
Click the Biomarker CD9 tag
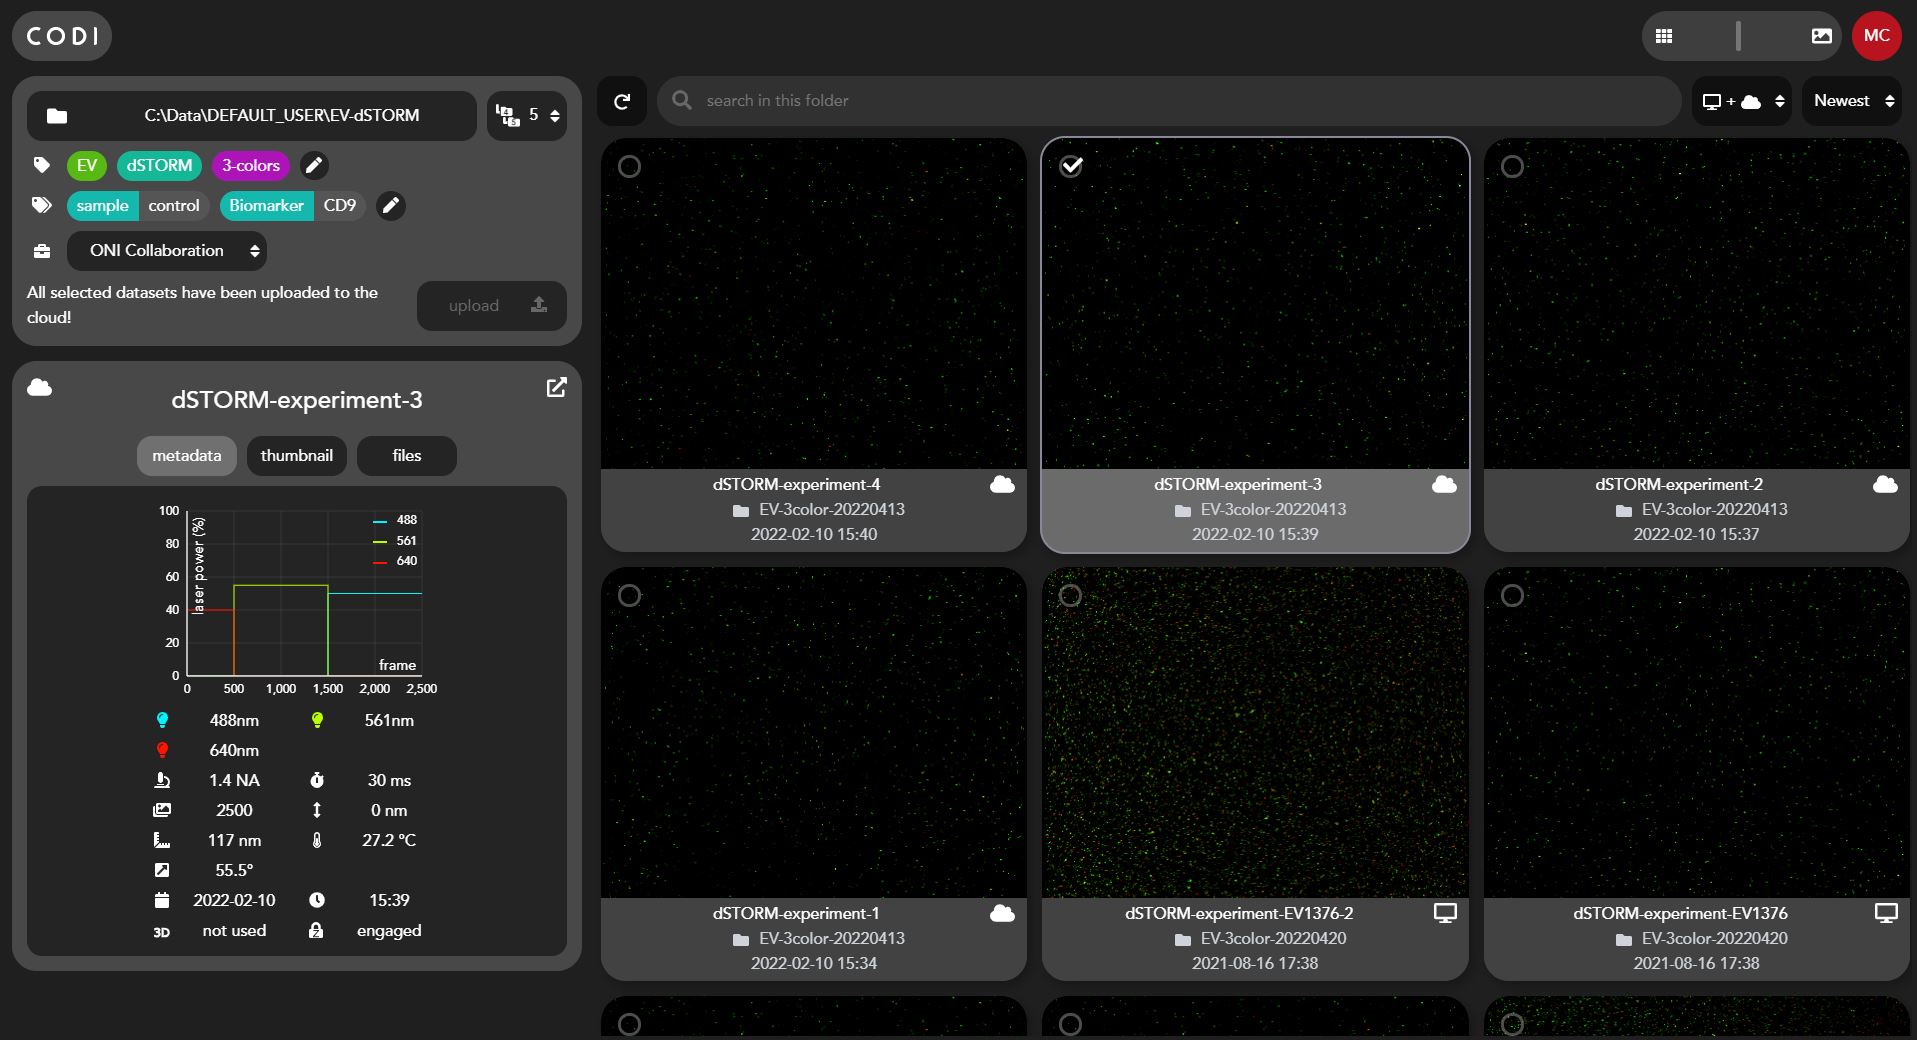coord(293,206)
